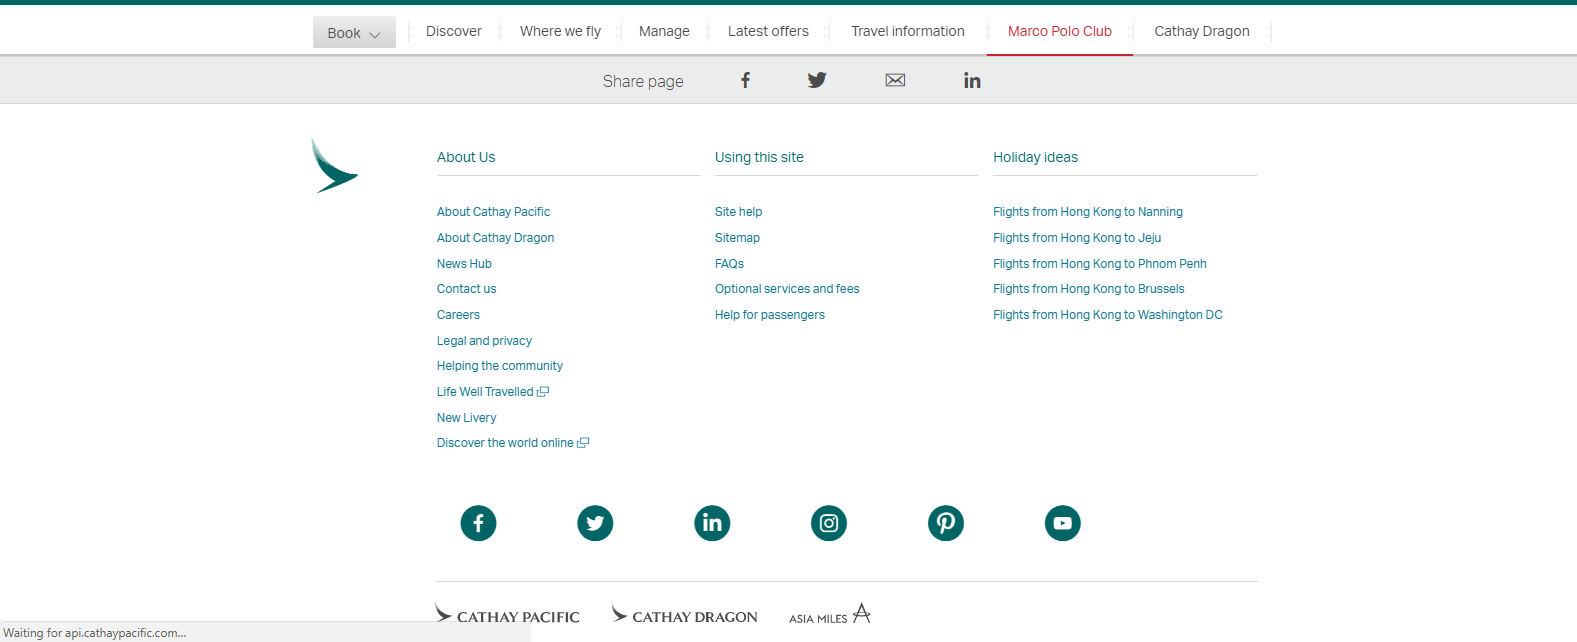The width and height of the screenshot is (1577, 642).
Task: Open the round Facebook footer icon
Action: point(478,523)
